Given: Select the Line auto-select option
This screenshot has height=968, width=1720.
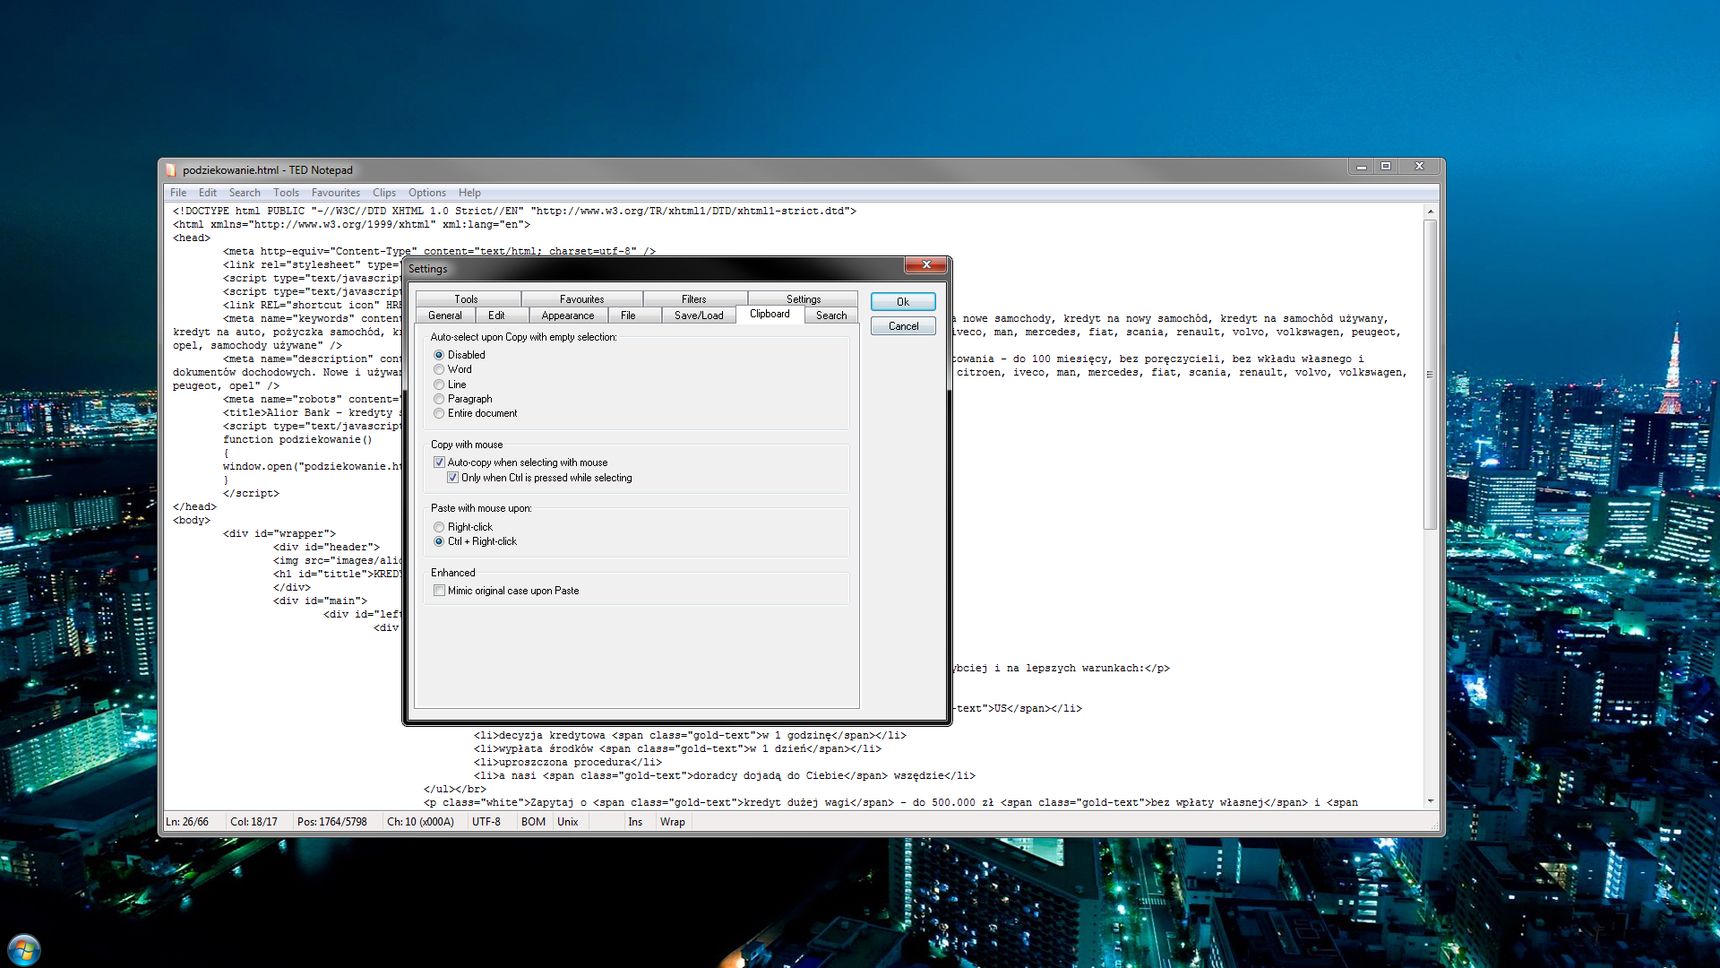Looking at the screenshot, I should [450, 385].
